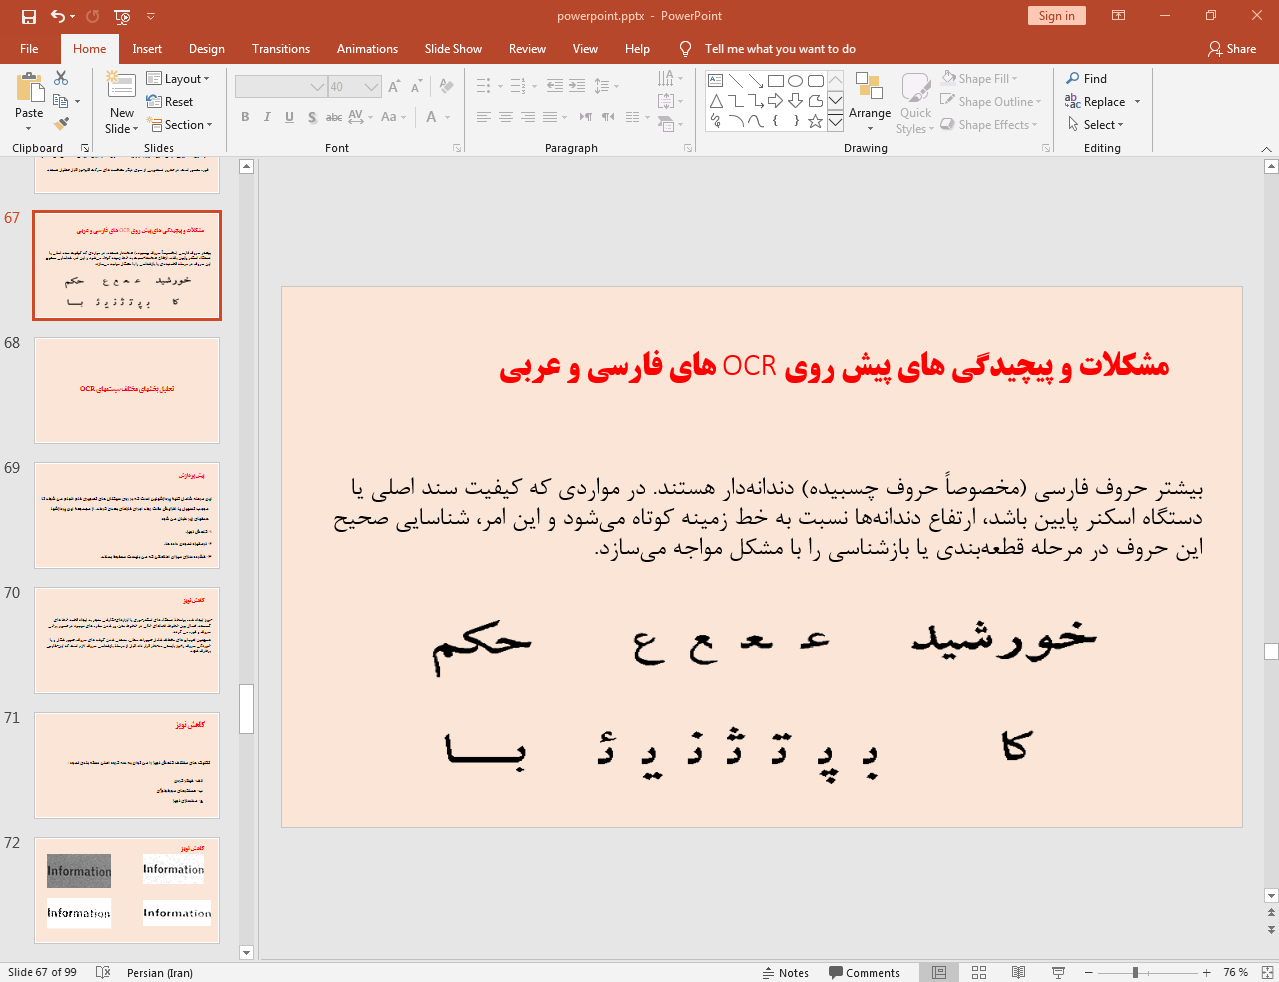
Task: Switch to the Transitions tab
Action: coord(281,48)
